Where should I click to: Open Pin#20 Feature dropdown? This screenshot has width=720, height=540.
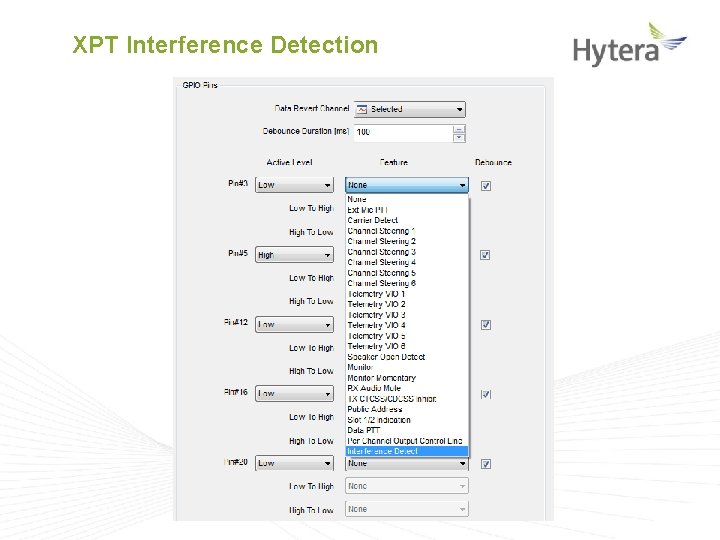click(x=406, y=464)
